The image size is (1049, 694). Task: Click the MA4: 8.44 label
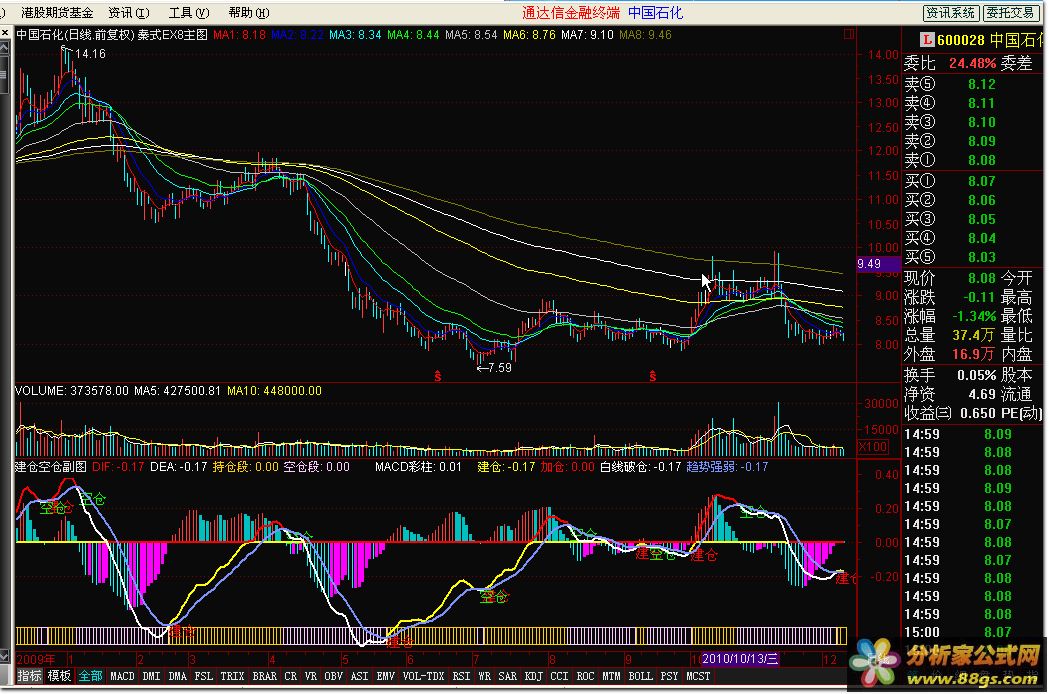pyautogui.click(x=413, y=35)
